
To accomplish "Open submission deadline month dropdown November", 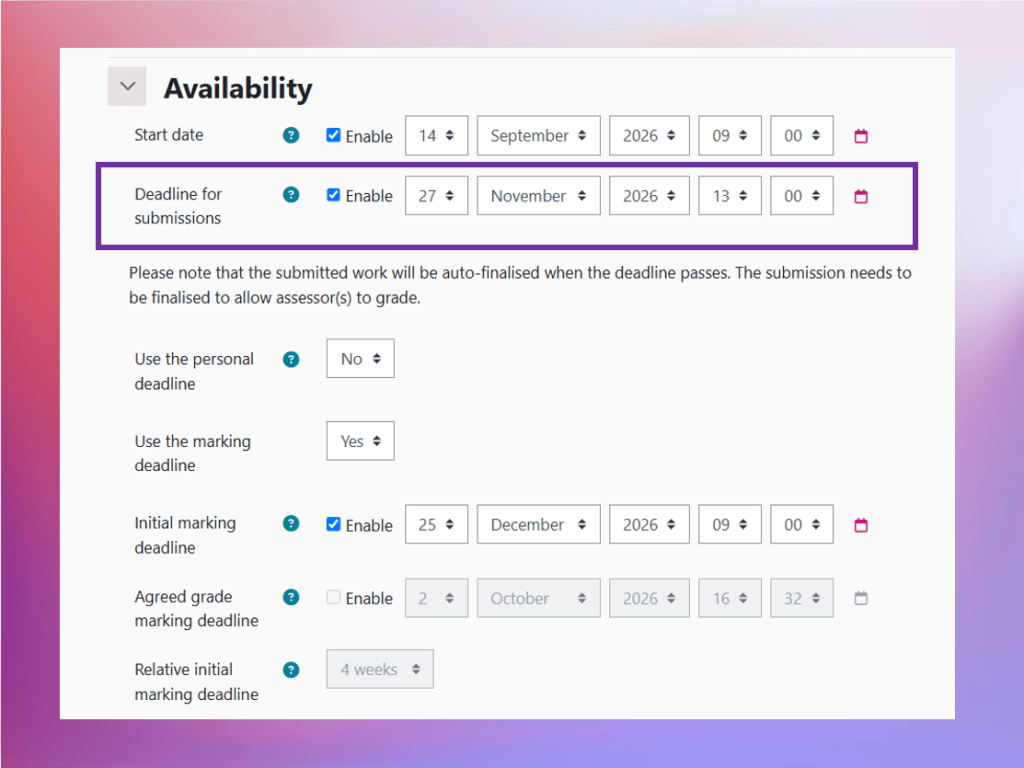I will coord(538,195).
